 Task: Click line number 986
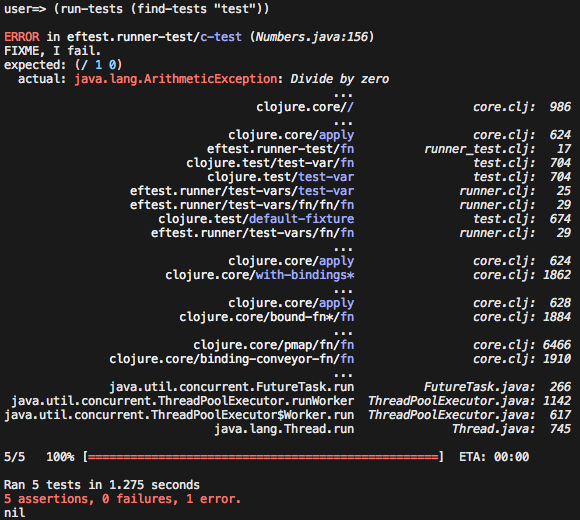[560, 107]
